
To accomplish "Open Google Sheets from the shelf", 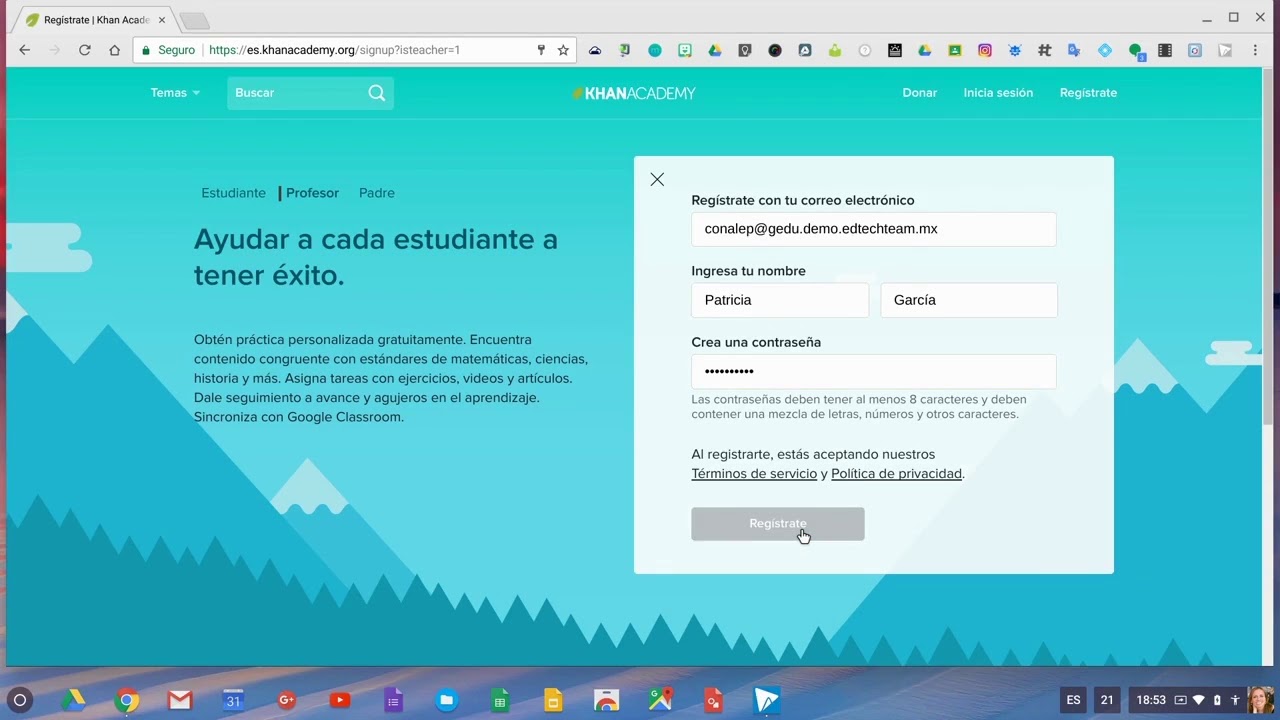I will tap(500, 700).
